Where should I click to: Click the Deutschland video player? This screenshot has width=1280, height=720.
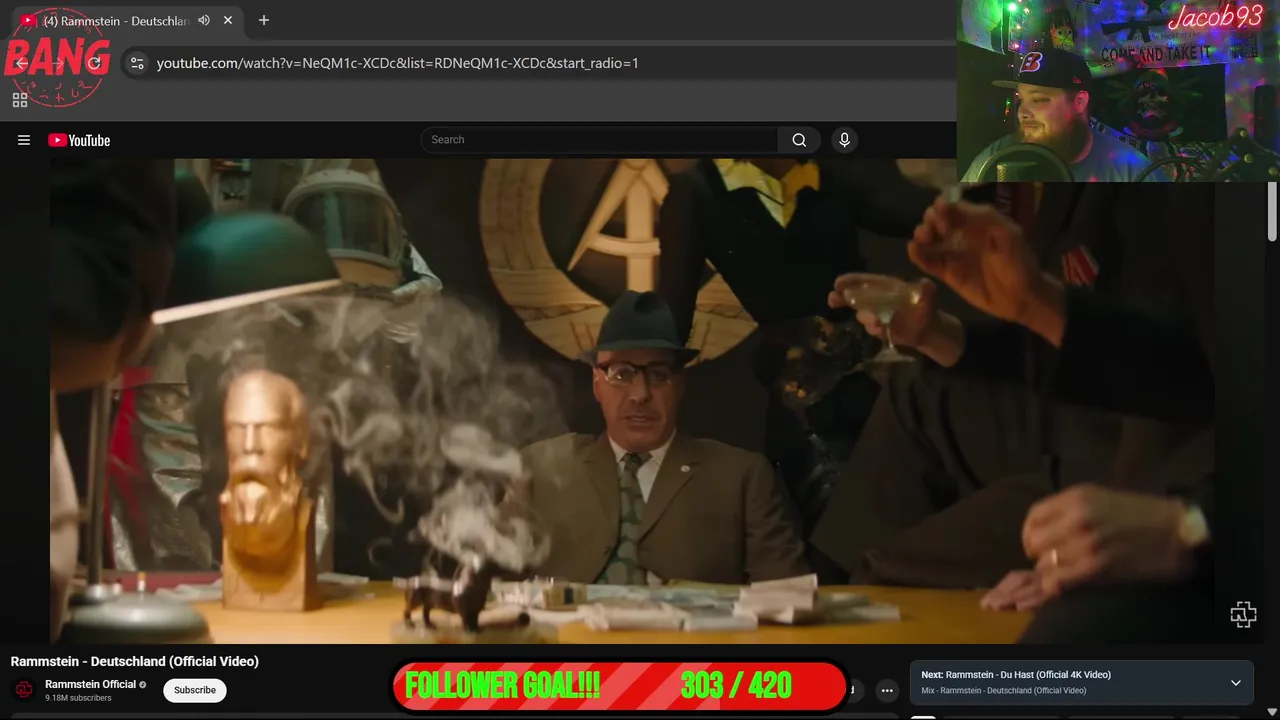point(632,400)
